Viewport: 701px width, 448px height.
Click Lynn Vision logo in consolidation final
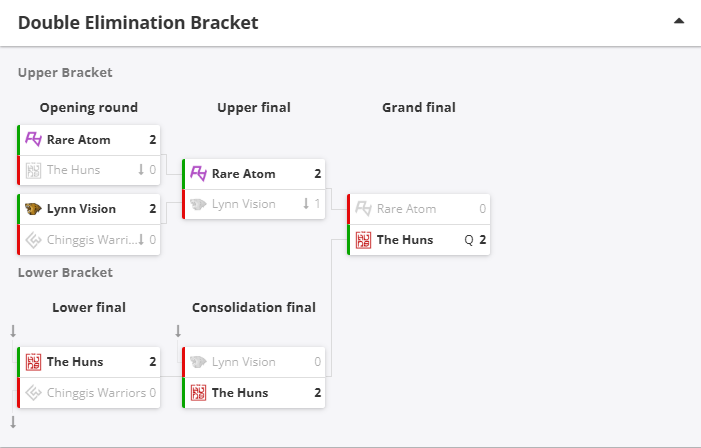tap(199, 362)
